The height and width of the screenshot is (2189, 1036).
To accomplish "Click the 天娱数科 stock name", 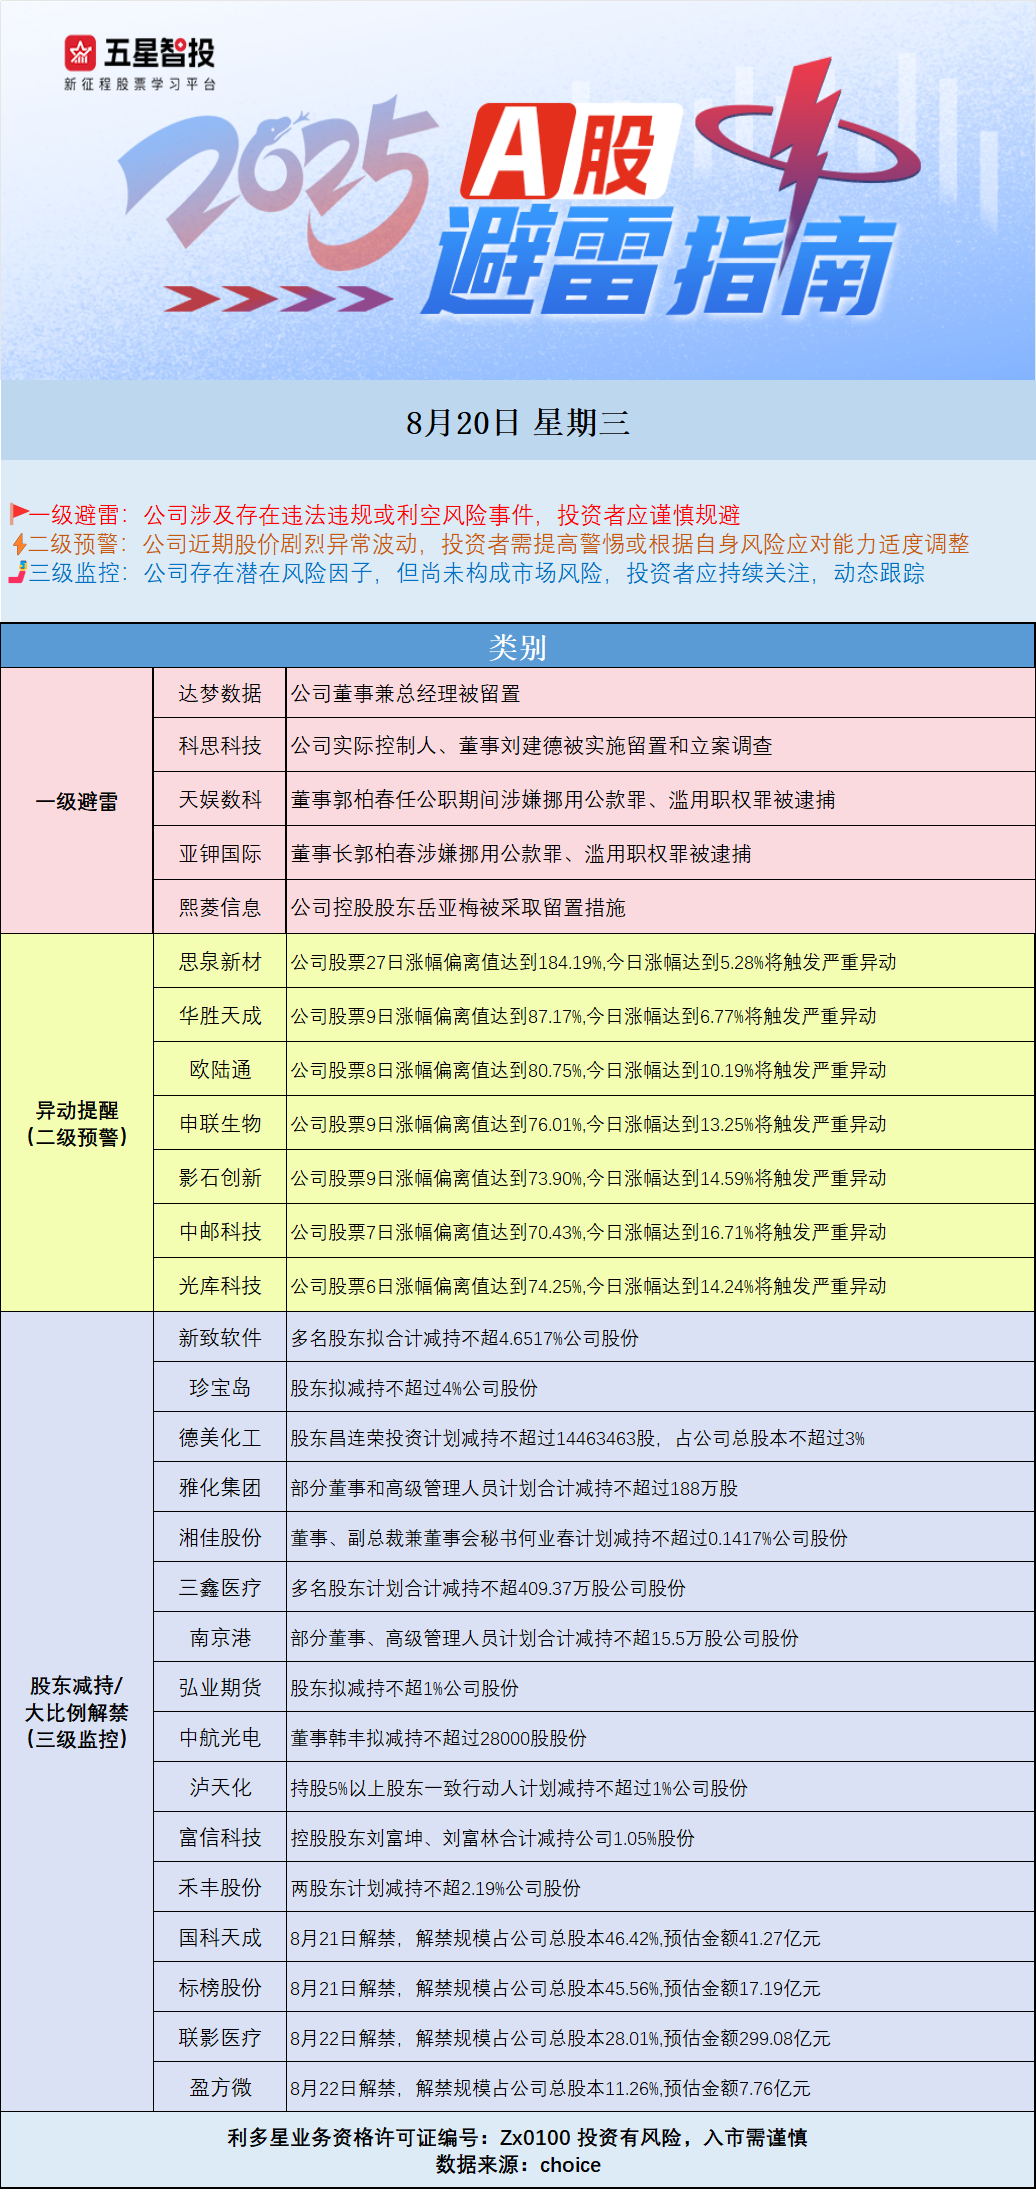I will point(220,800).
